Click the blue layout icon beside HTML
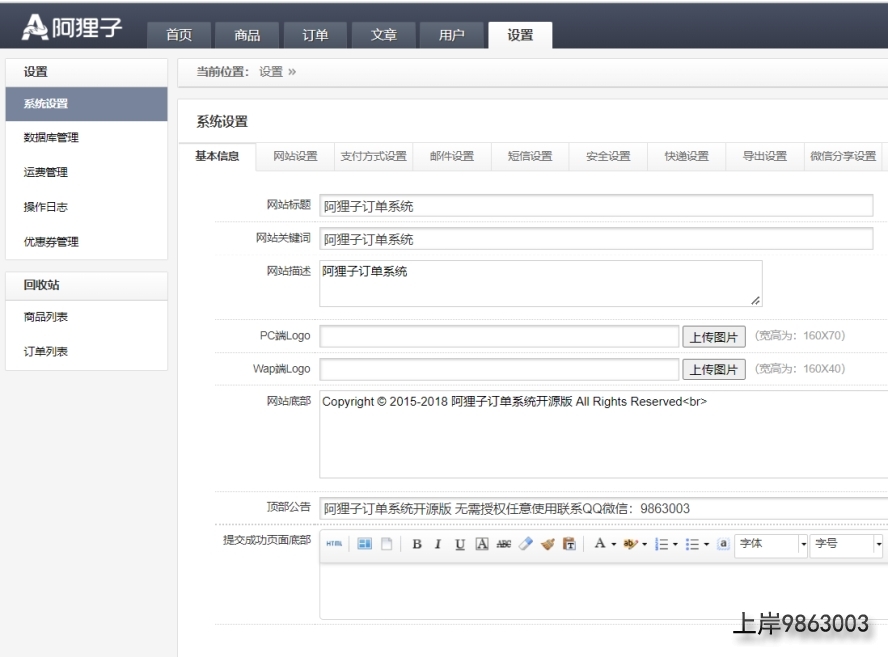 point(365,544)
